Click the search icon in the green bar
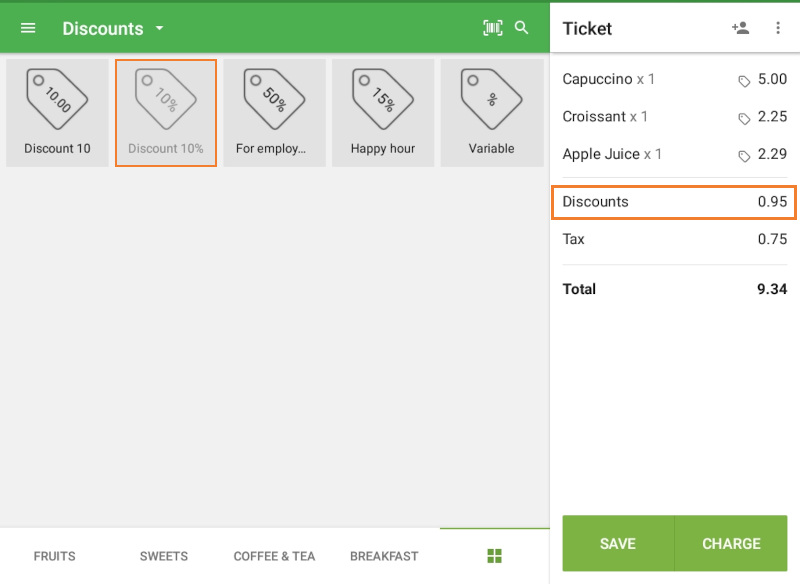This screenshot has width=800, height=584. point(521,28)
